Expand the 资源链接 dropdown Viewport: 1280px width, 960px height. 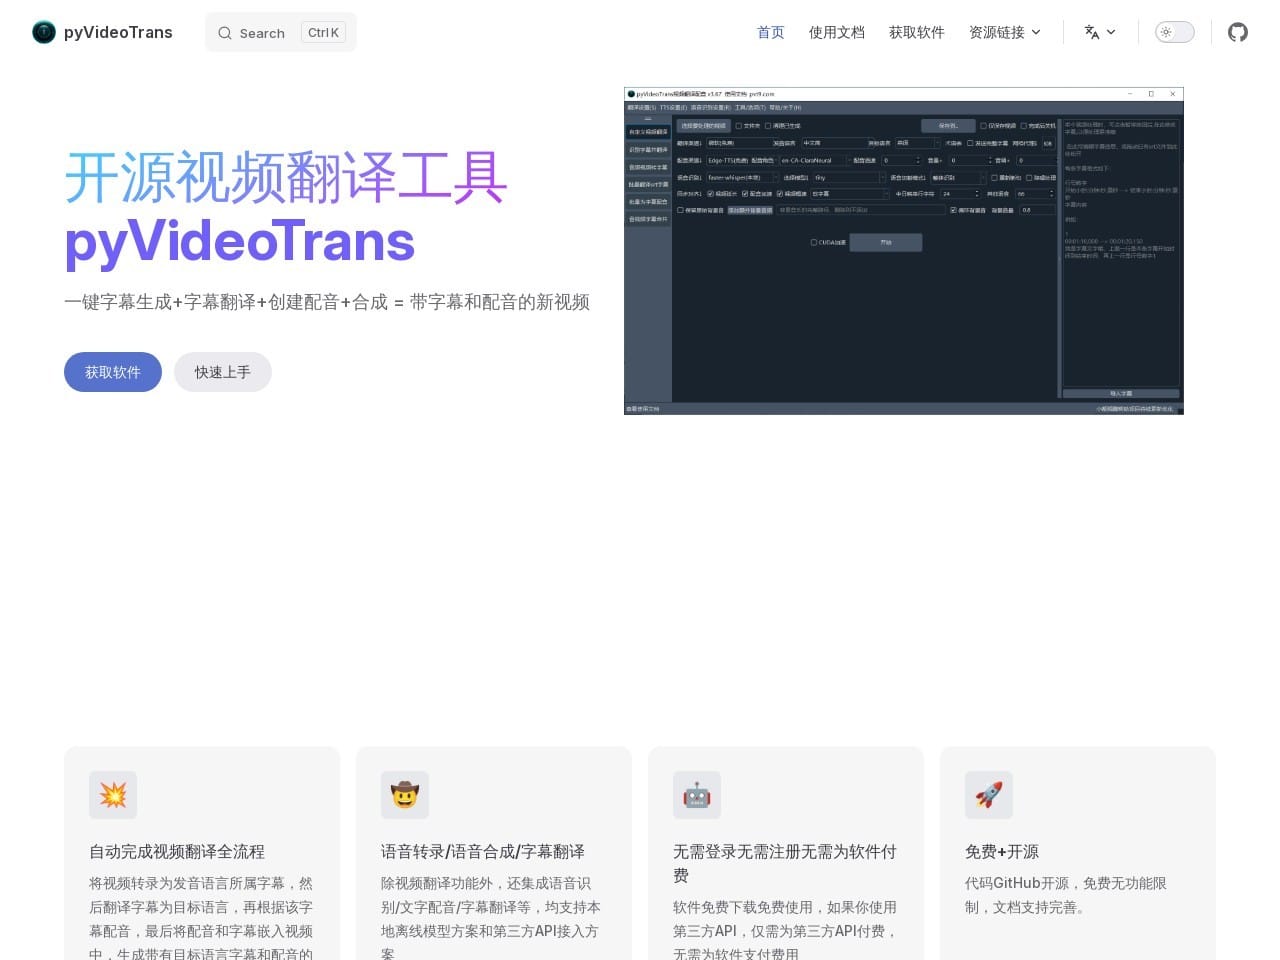1004,32
